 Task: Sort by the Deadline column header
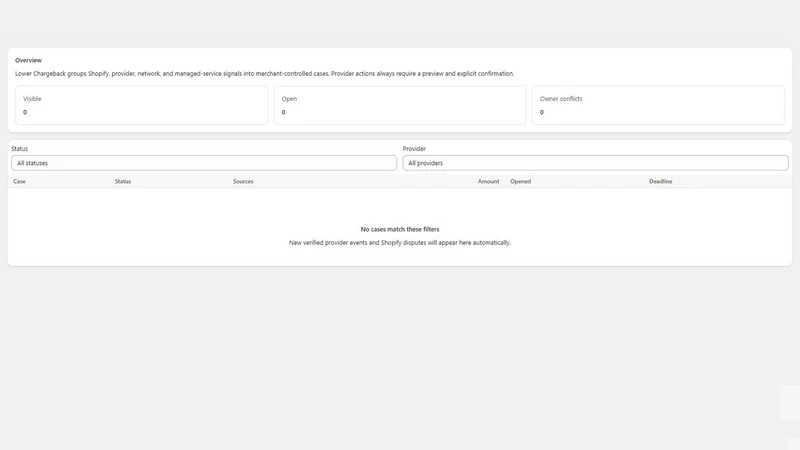(661, 181)
